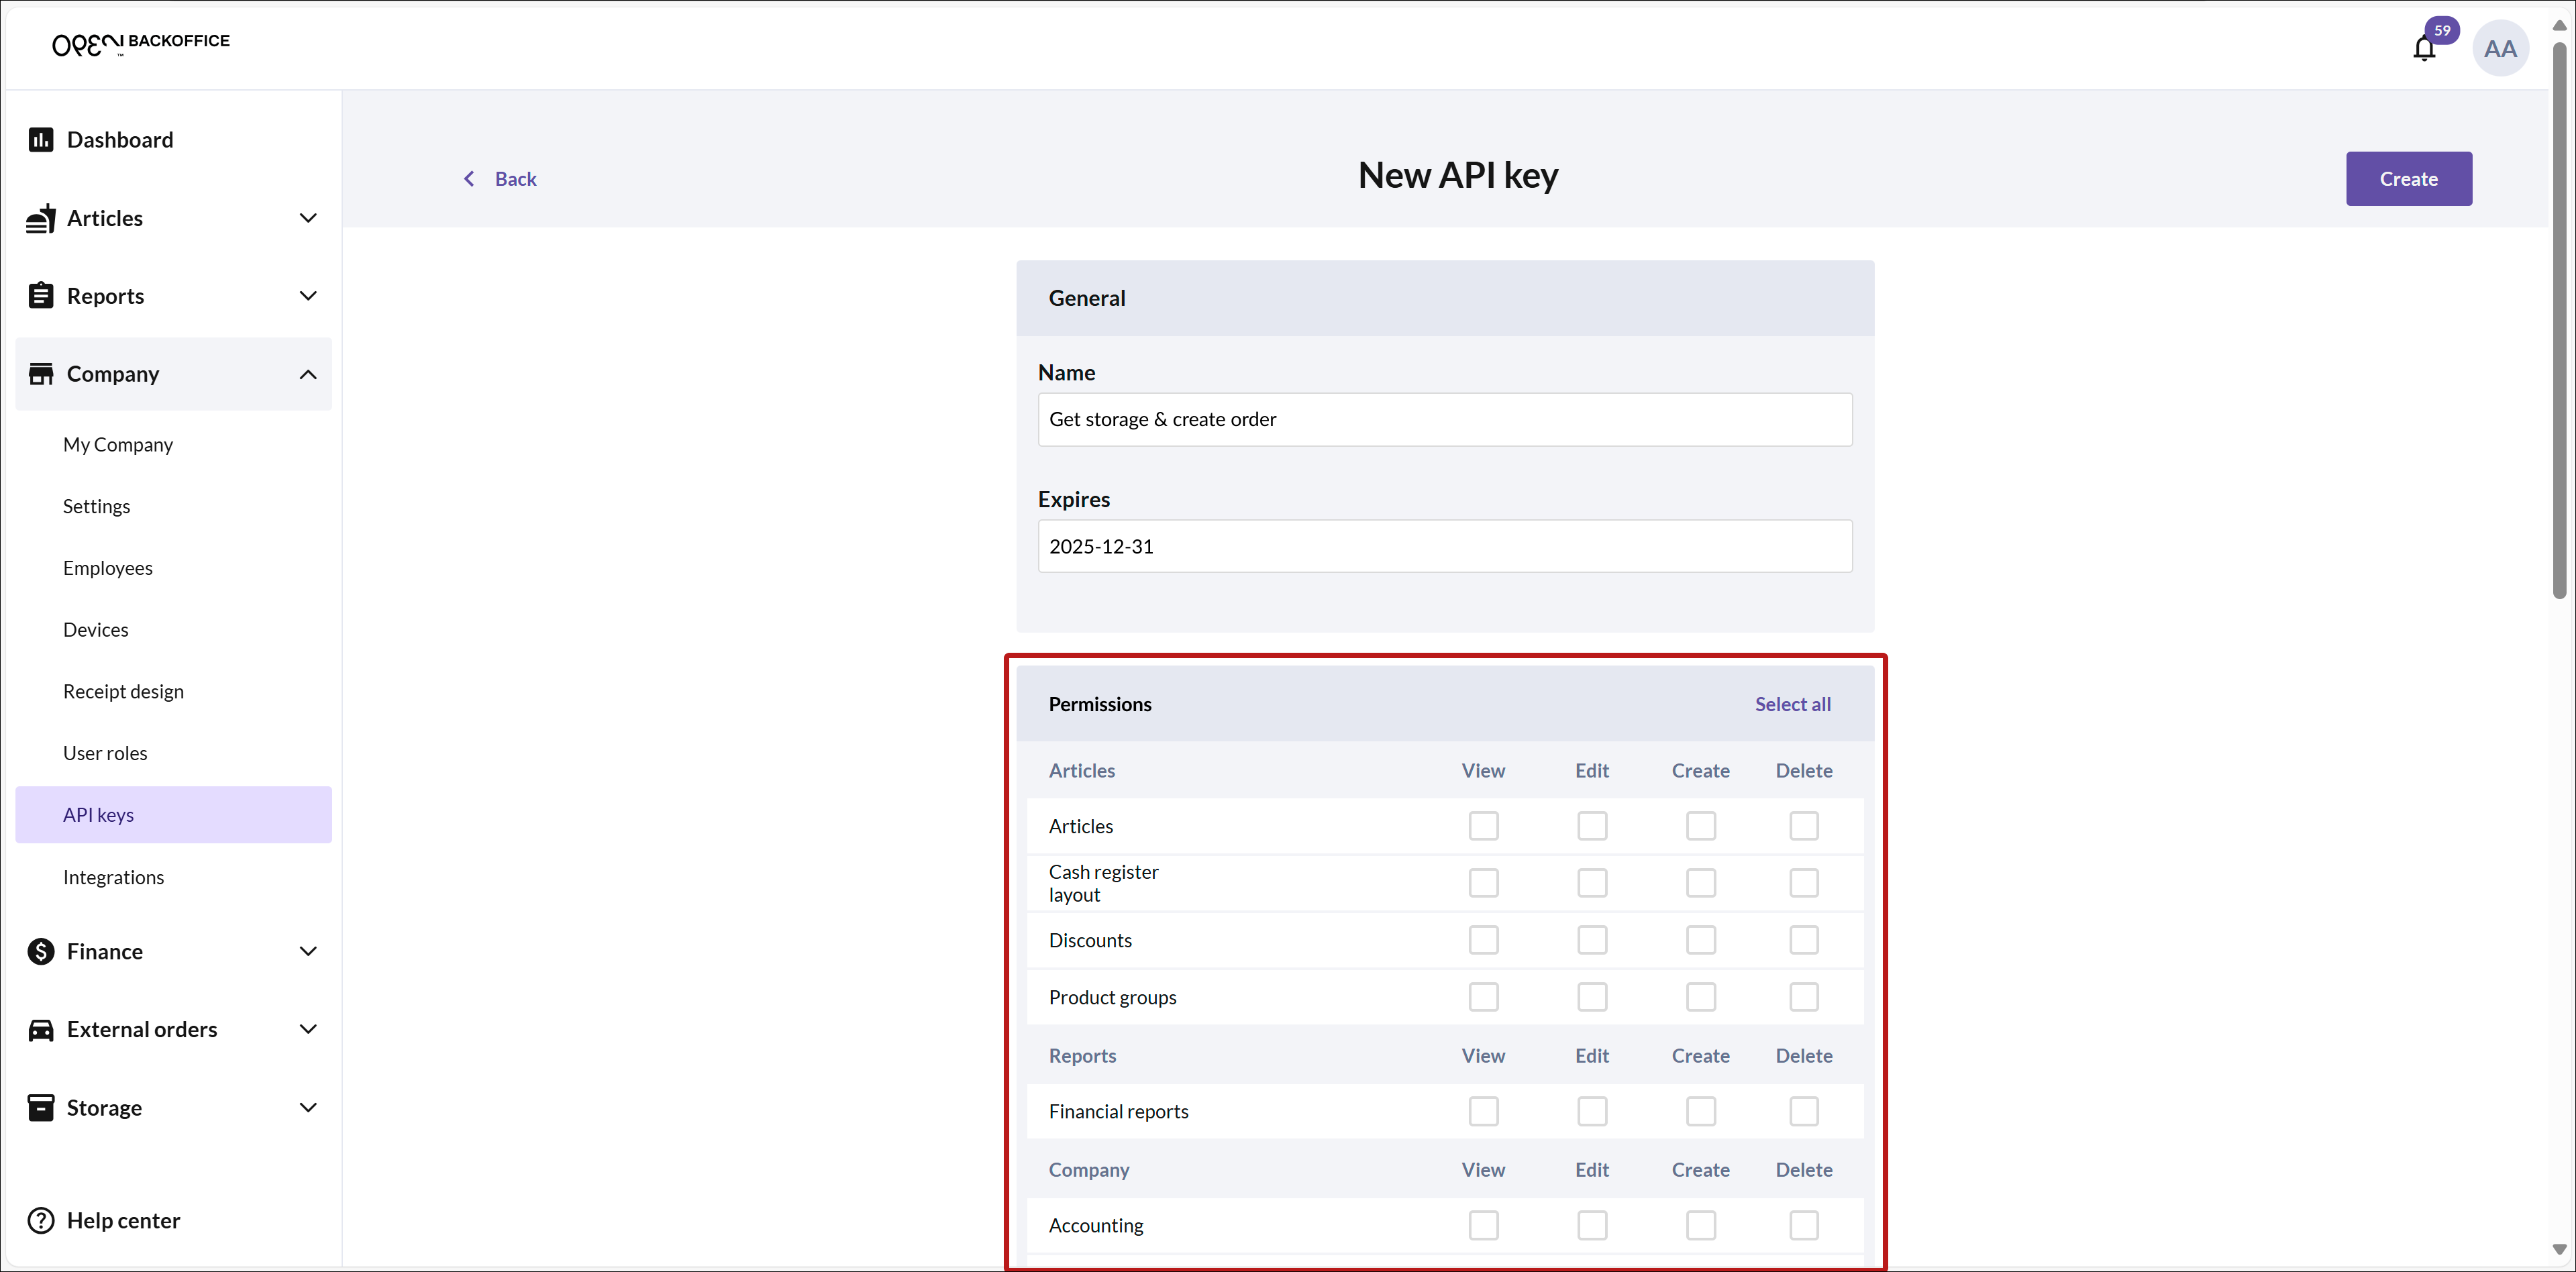Image resolution: width=2576 pixels, height=1272 pixels.
Task: Check Product groups Create checkbox
Action: (x=1701, y=997)
